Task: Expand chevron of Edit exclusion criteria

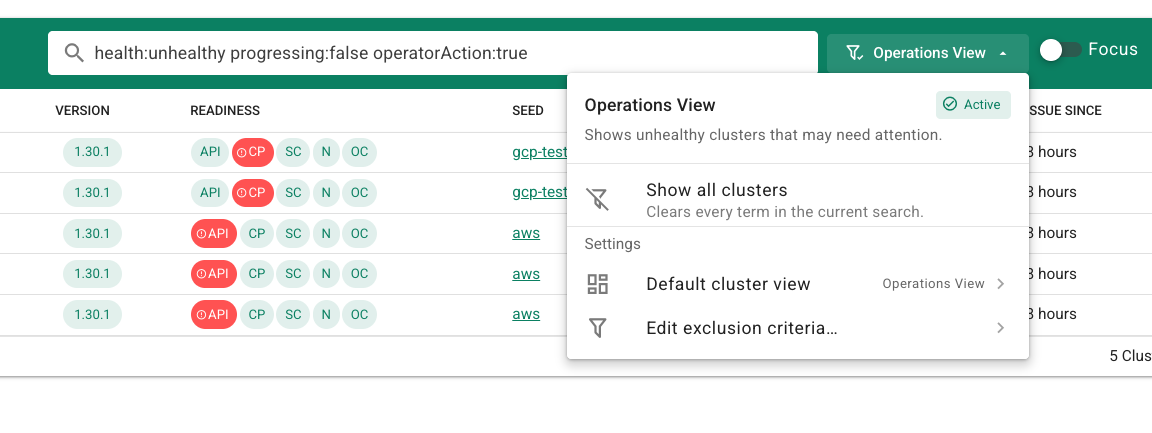Action: click(x=1000, y=328)
